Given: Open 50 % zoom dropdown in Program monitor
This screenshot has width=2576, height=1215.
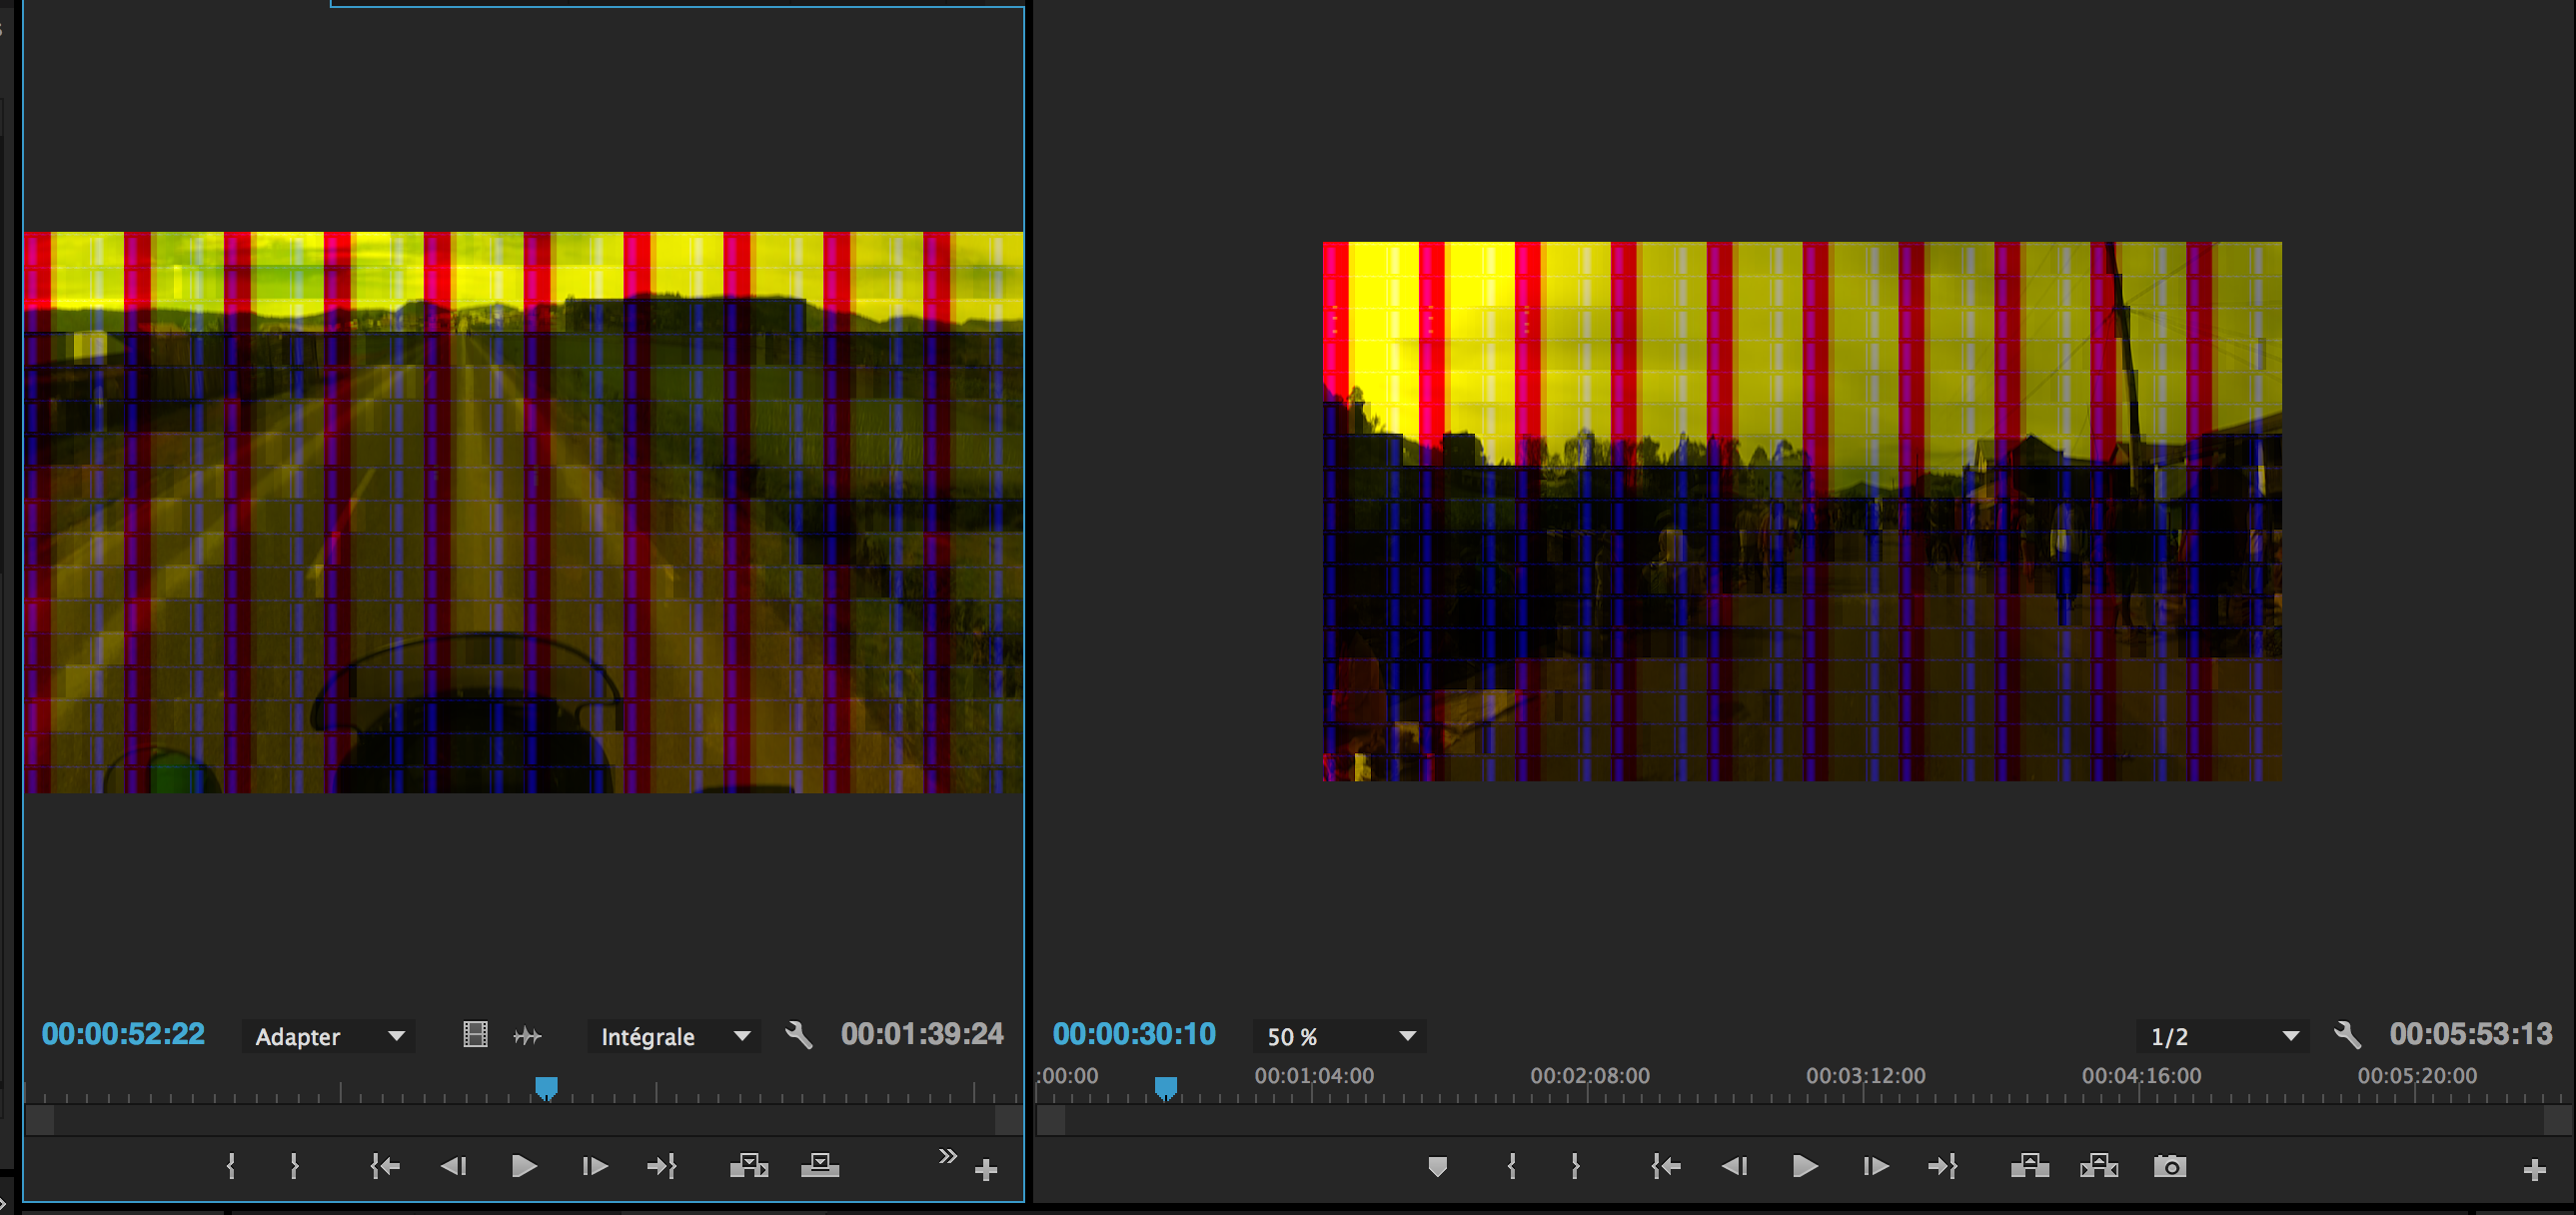Looking at the screenshot, I should (x=1340, y=1036).
